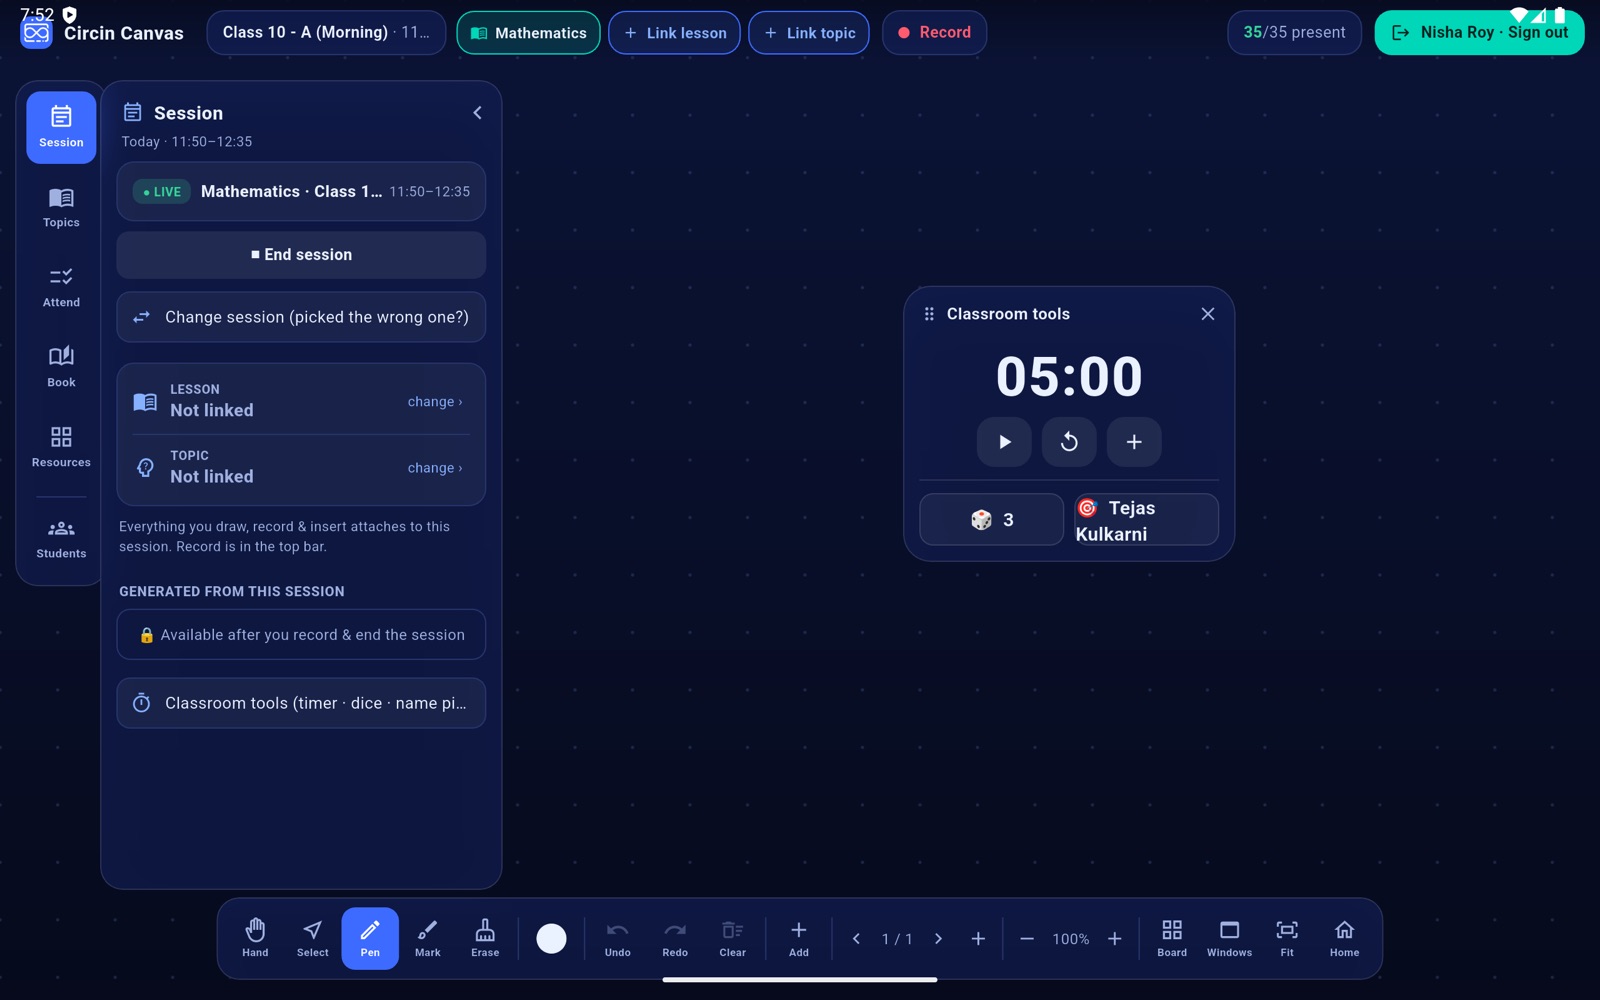Click Link topic in top bar

[x=809, y=33]
